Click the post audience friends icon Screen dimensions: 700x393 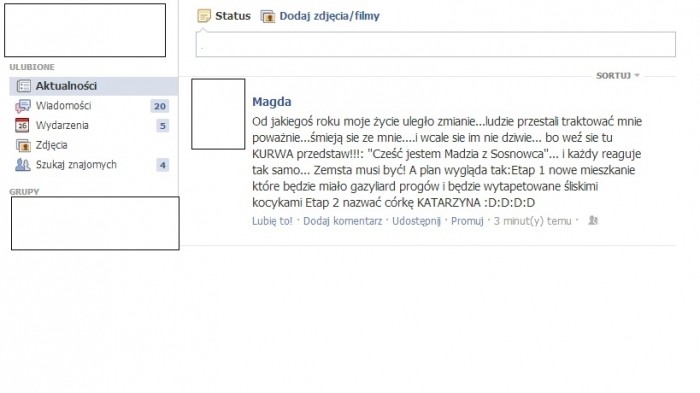coord(593,220)
